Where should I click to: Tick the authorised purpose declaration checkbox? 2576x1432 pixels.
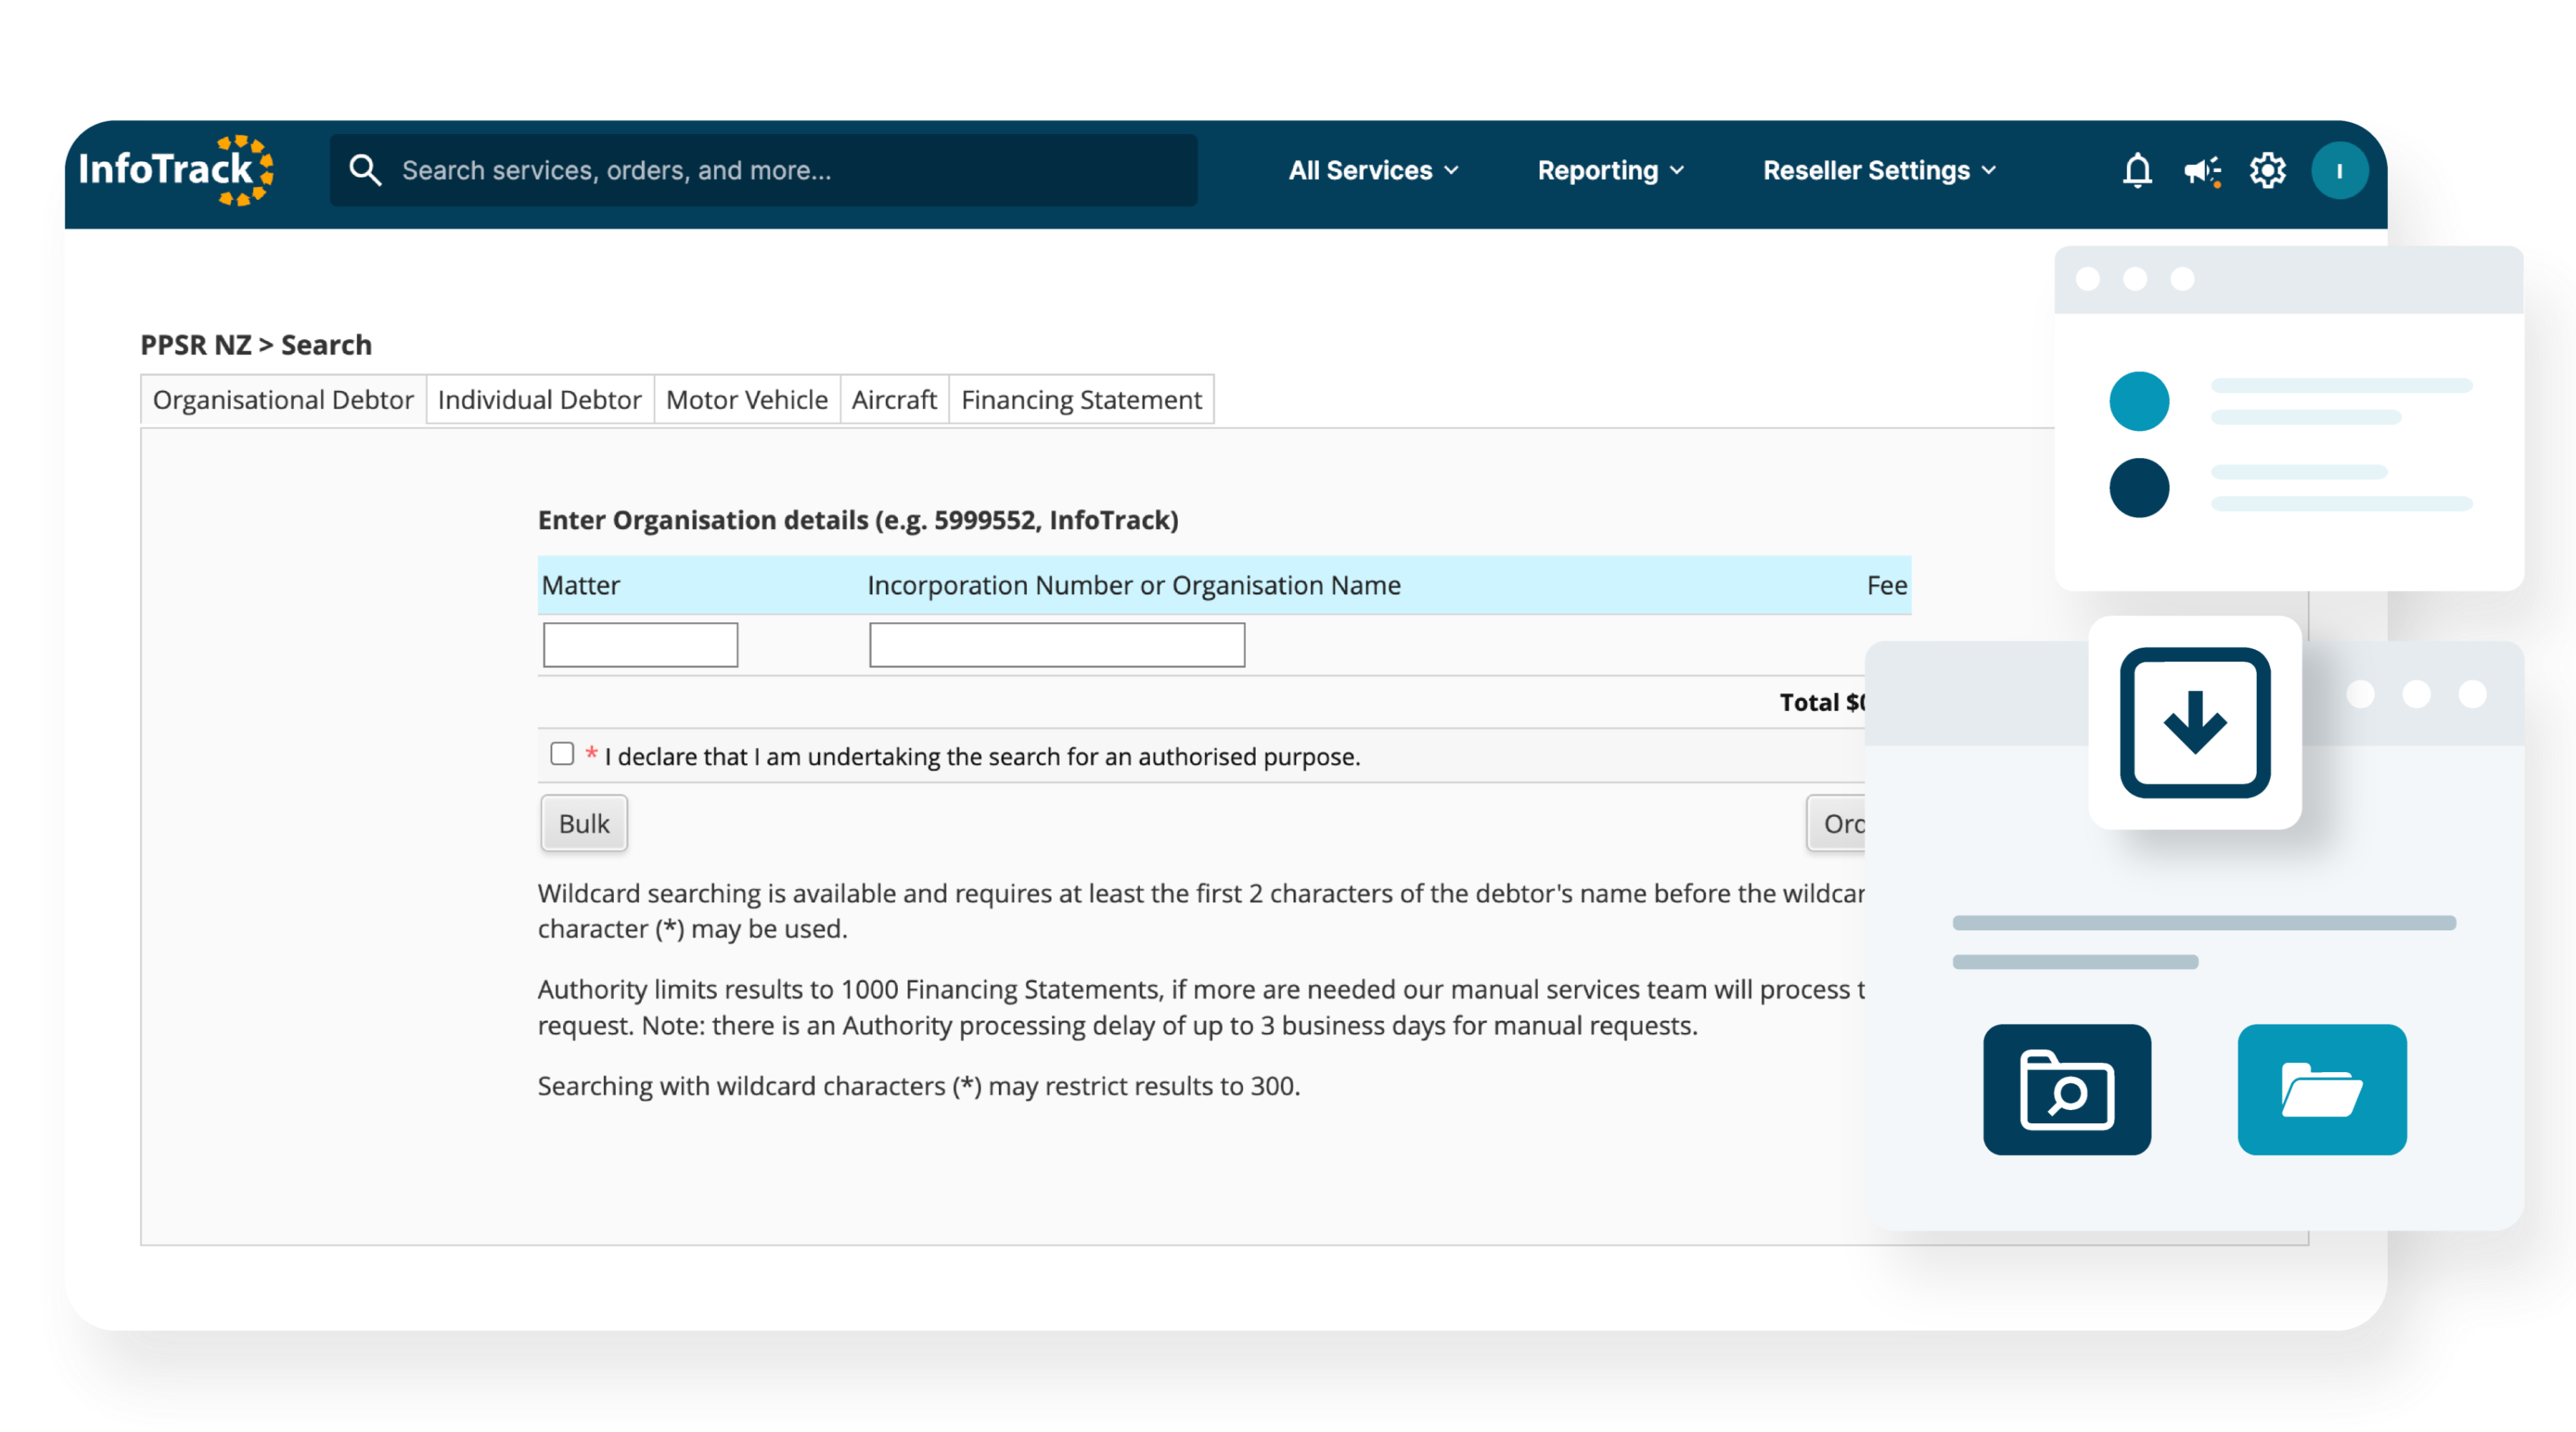pos(562,753)
